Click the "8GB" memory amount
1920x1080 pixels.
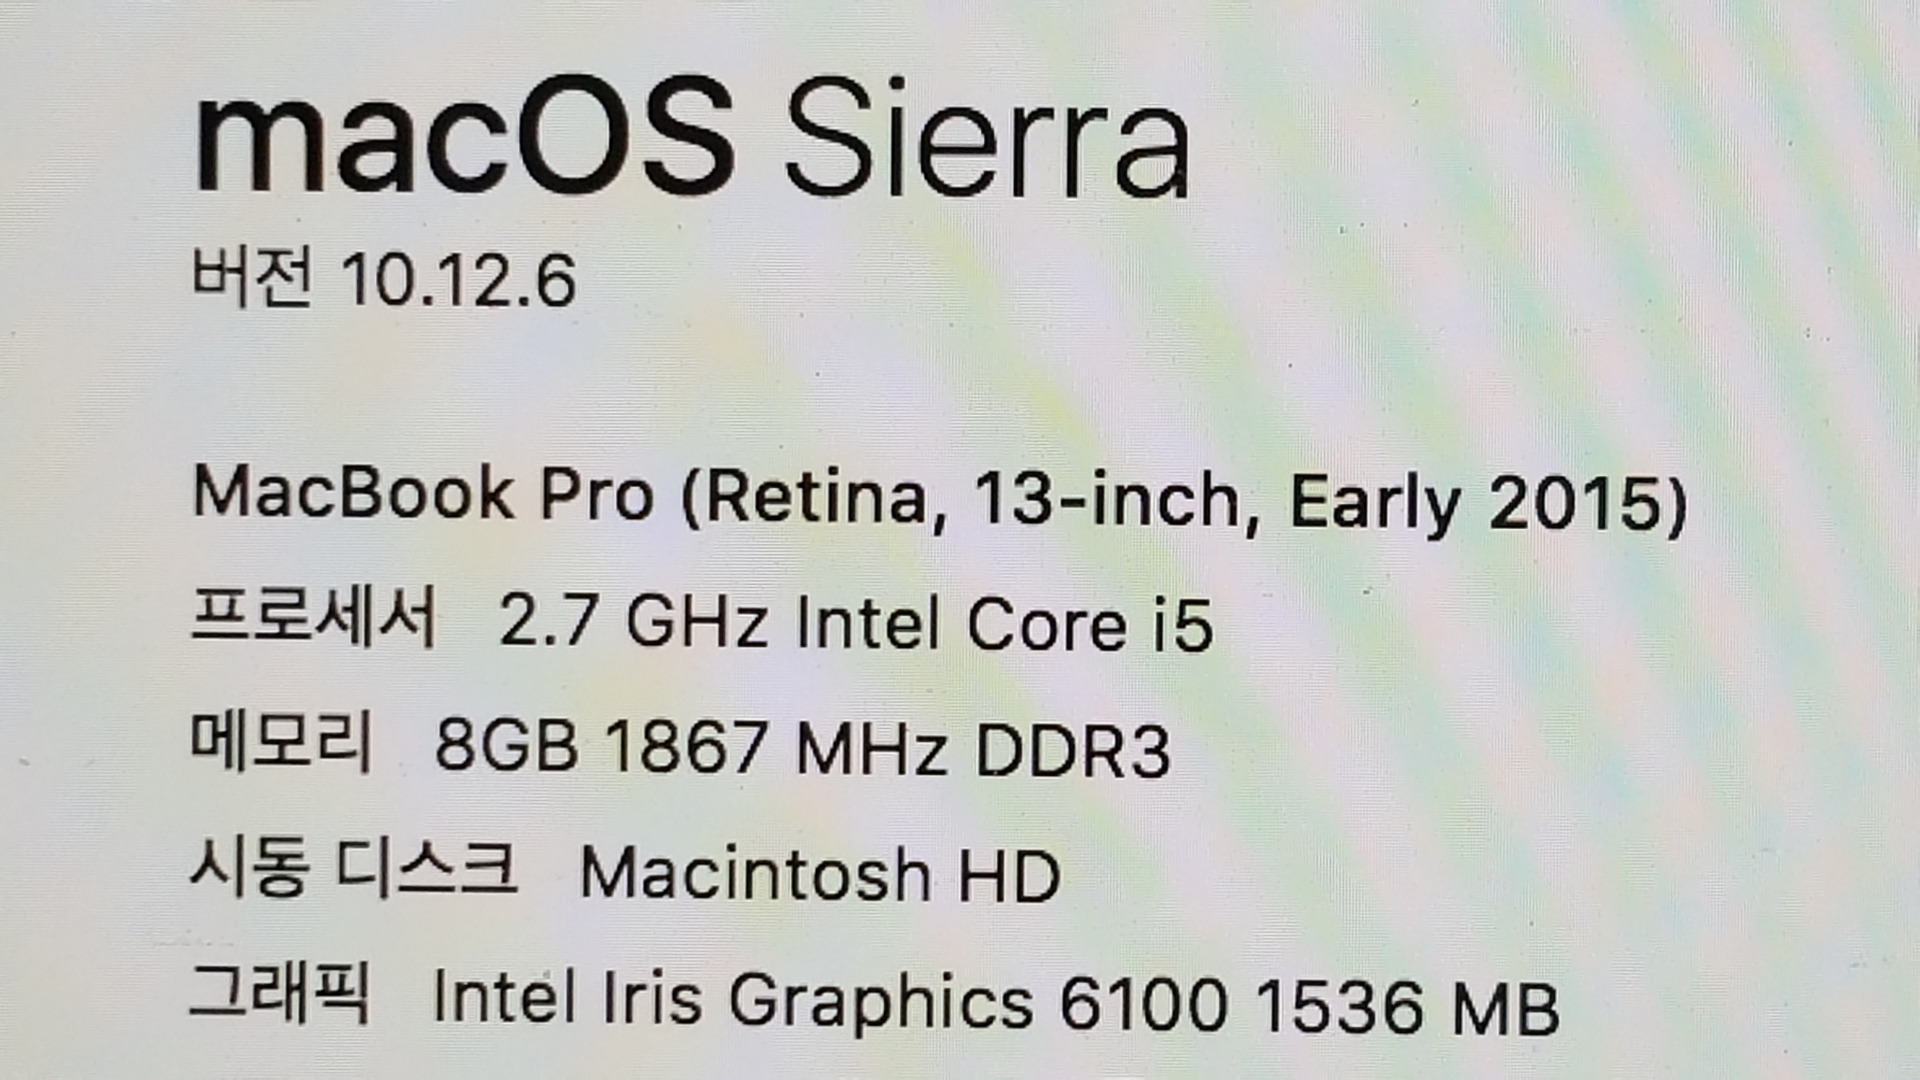click(x=506, y=746)
